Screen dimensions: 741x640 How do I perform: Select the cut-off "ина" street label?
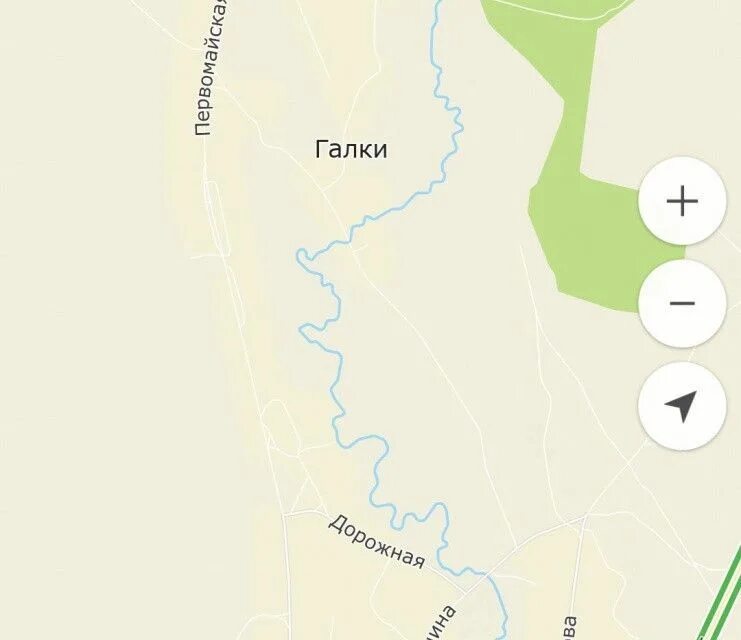(x=440, y=623)
